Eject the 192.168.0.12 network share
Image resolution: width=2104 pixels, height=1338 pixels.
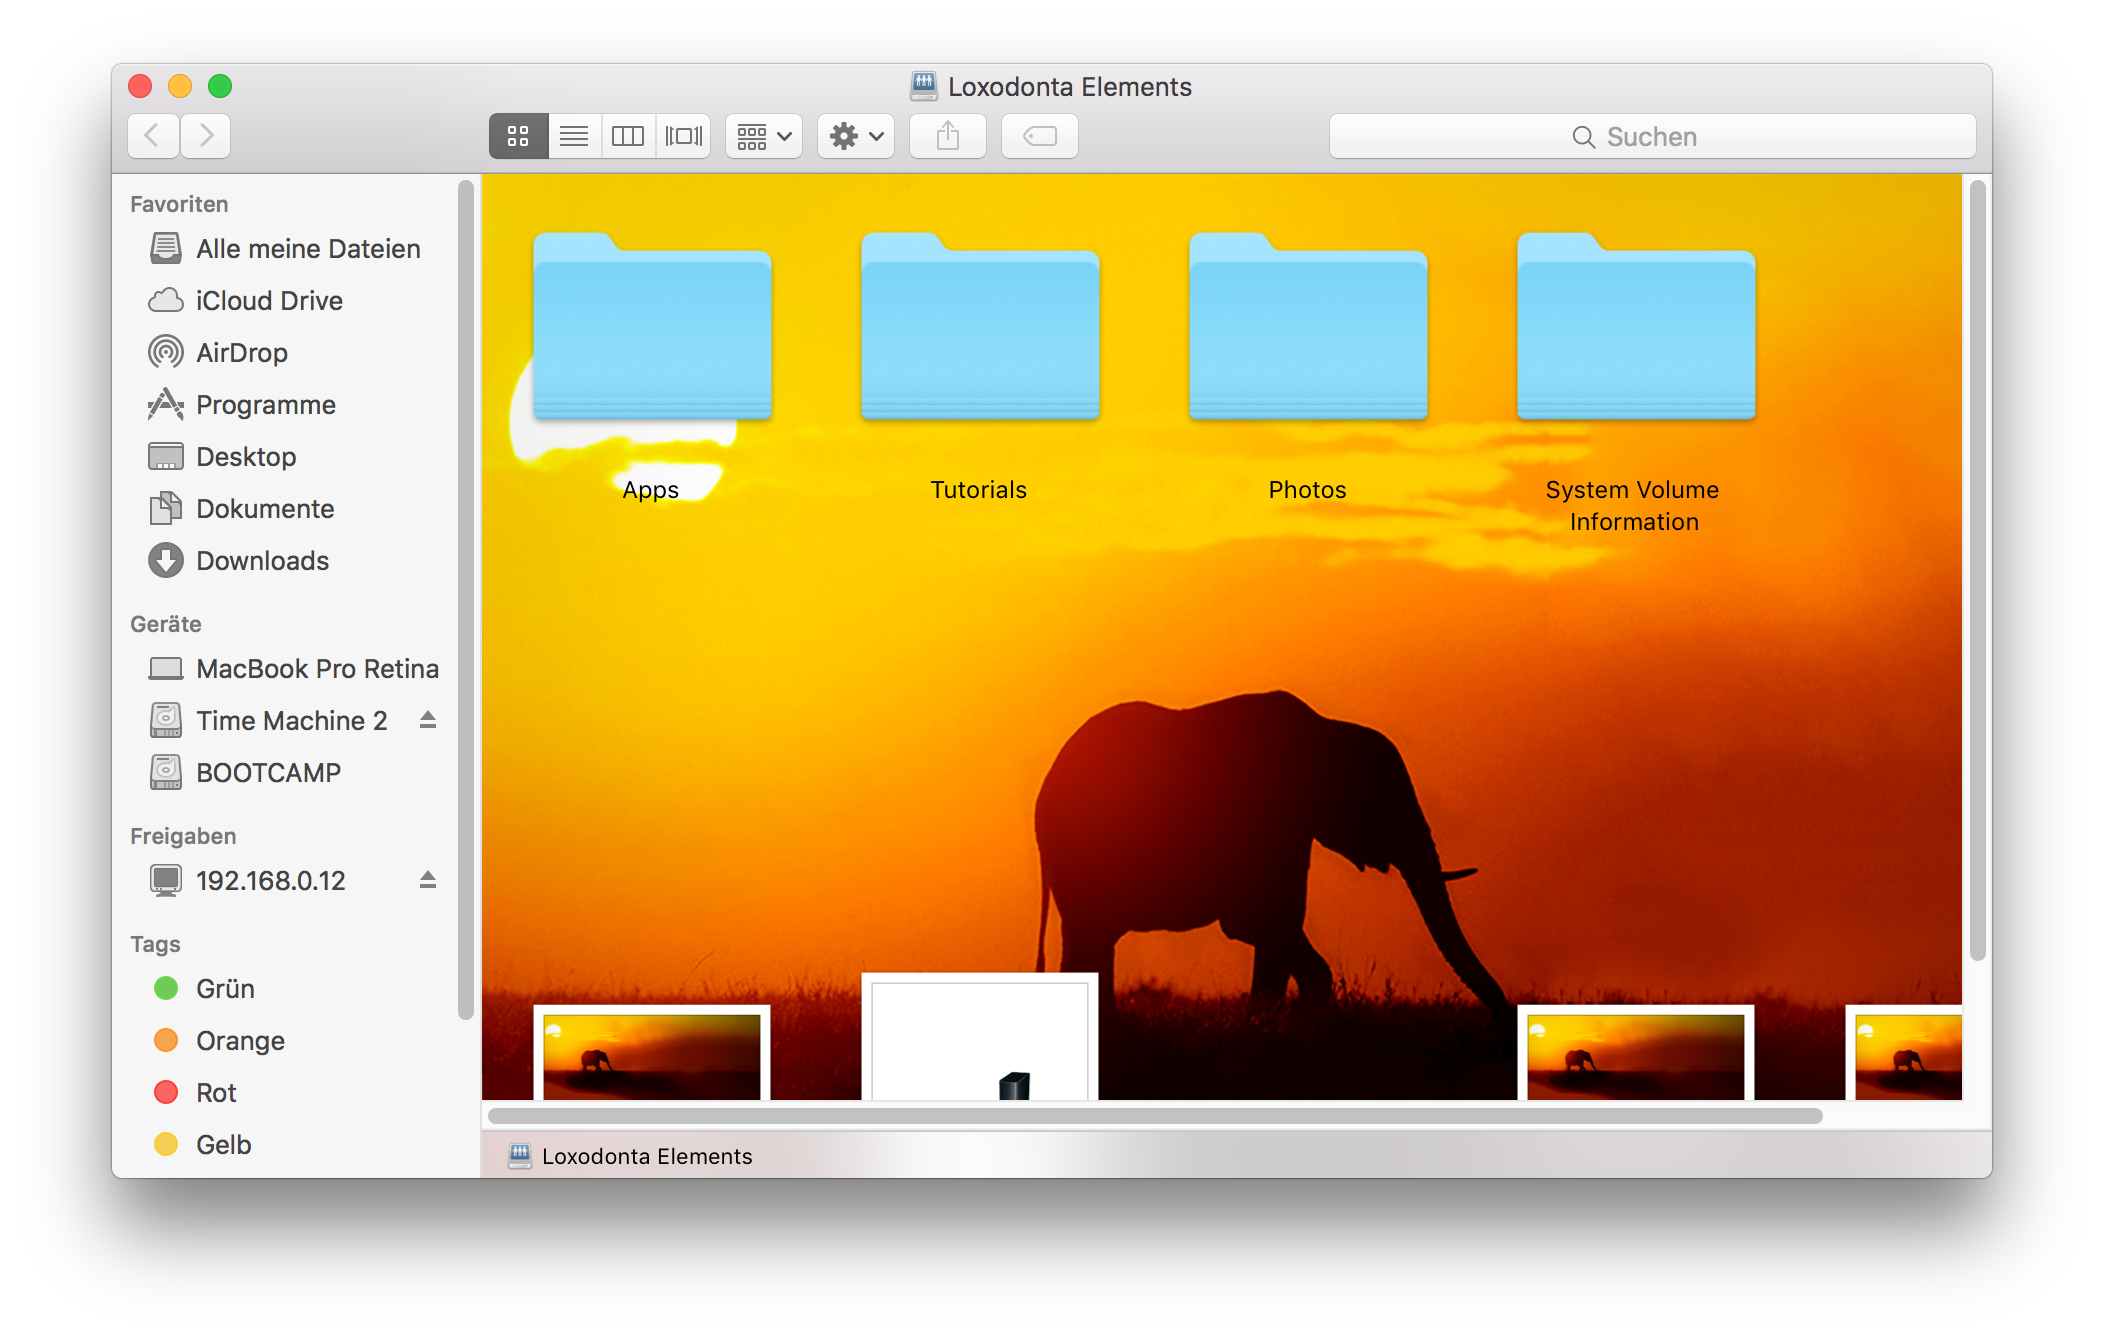(x=428, y=880)
